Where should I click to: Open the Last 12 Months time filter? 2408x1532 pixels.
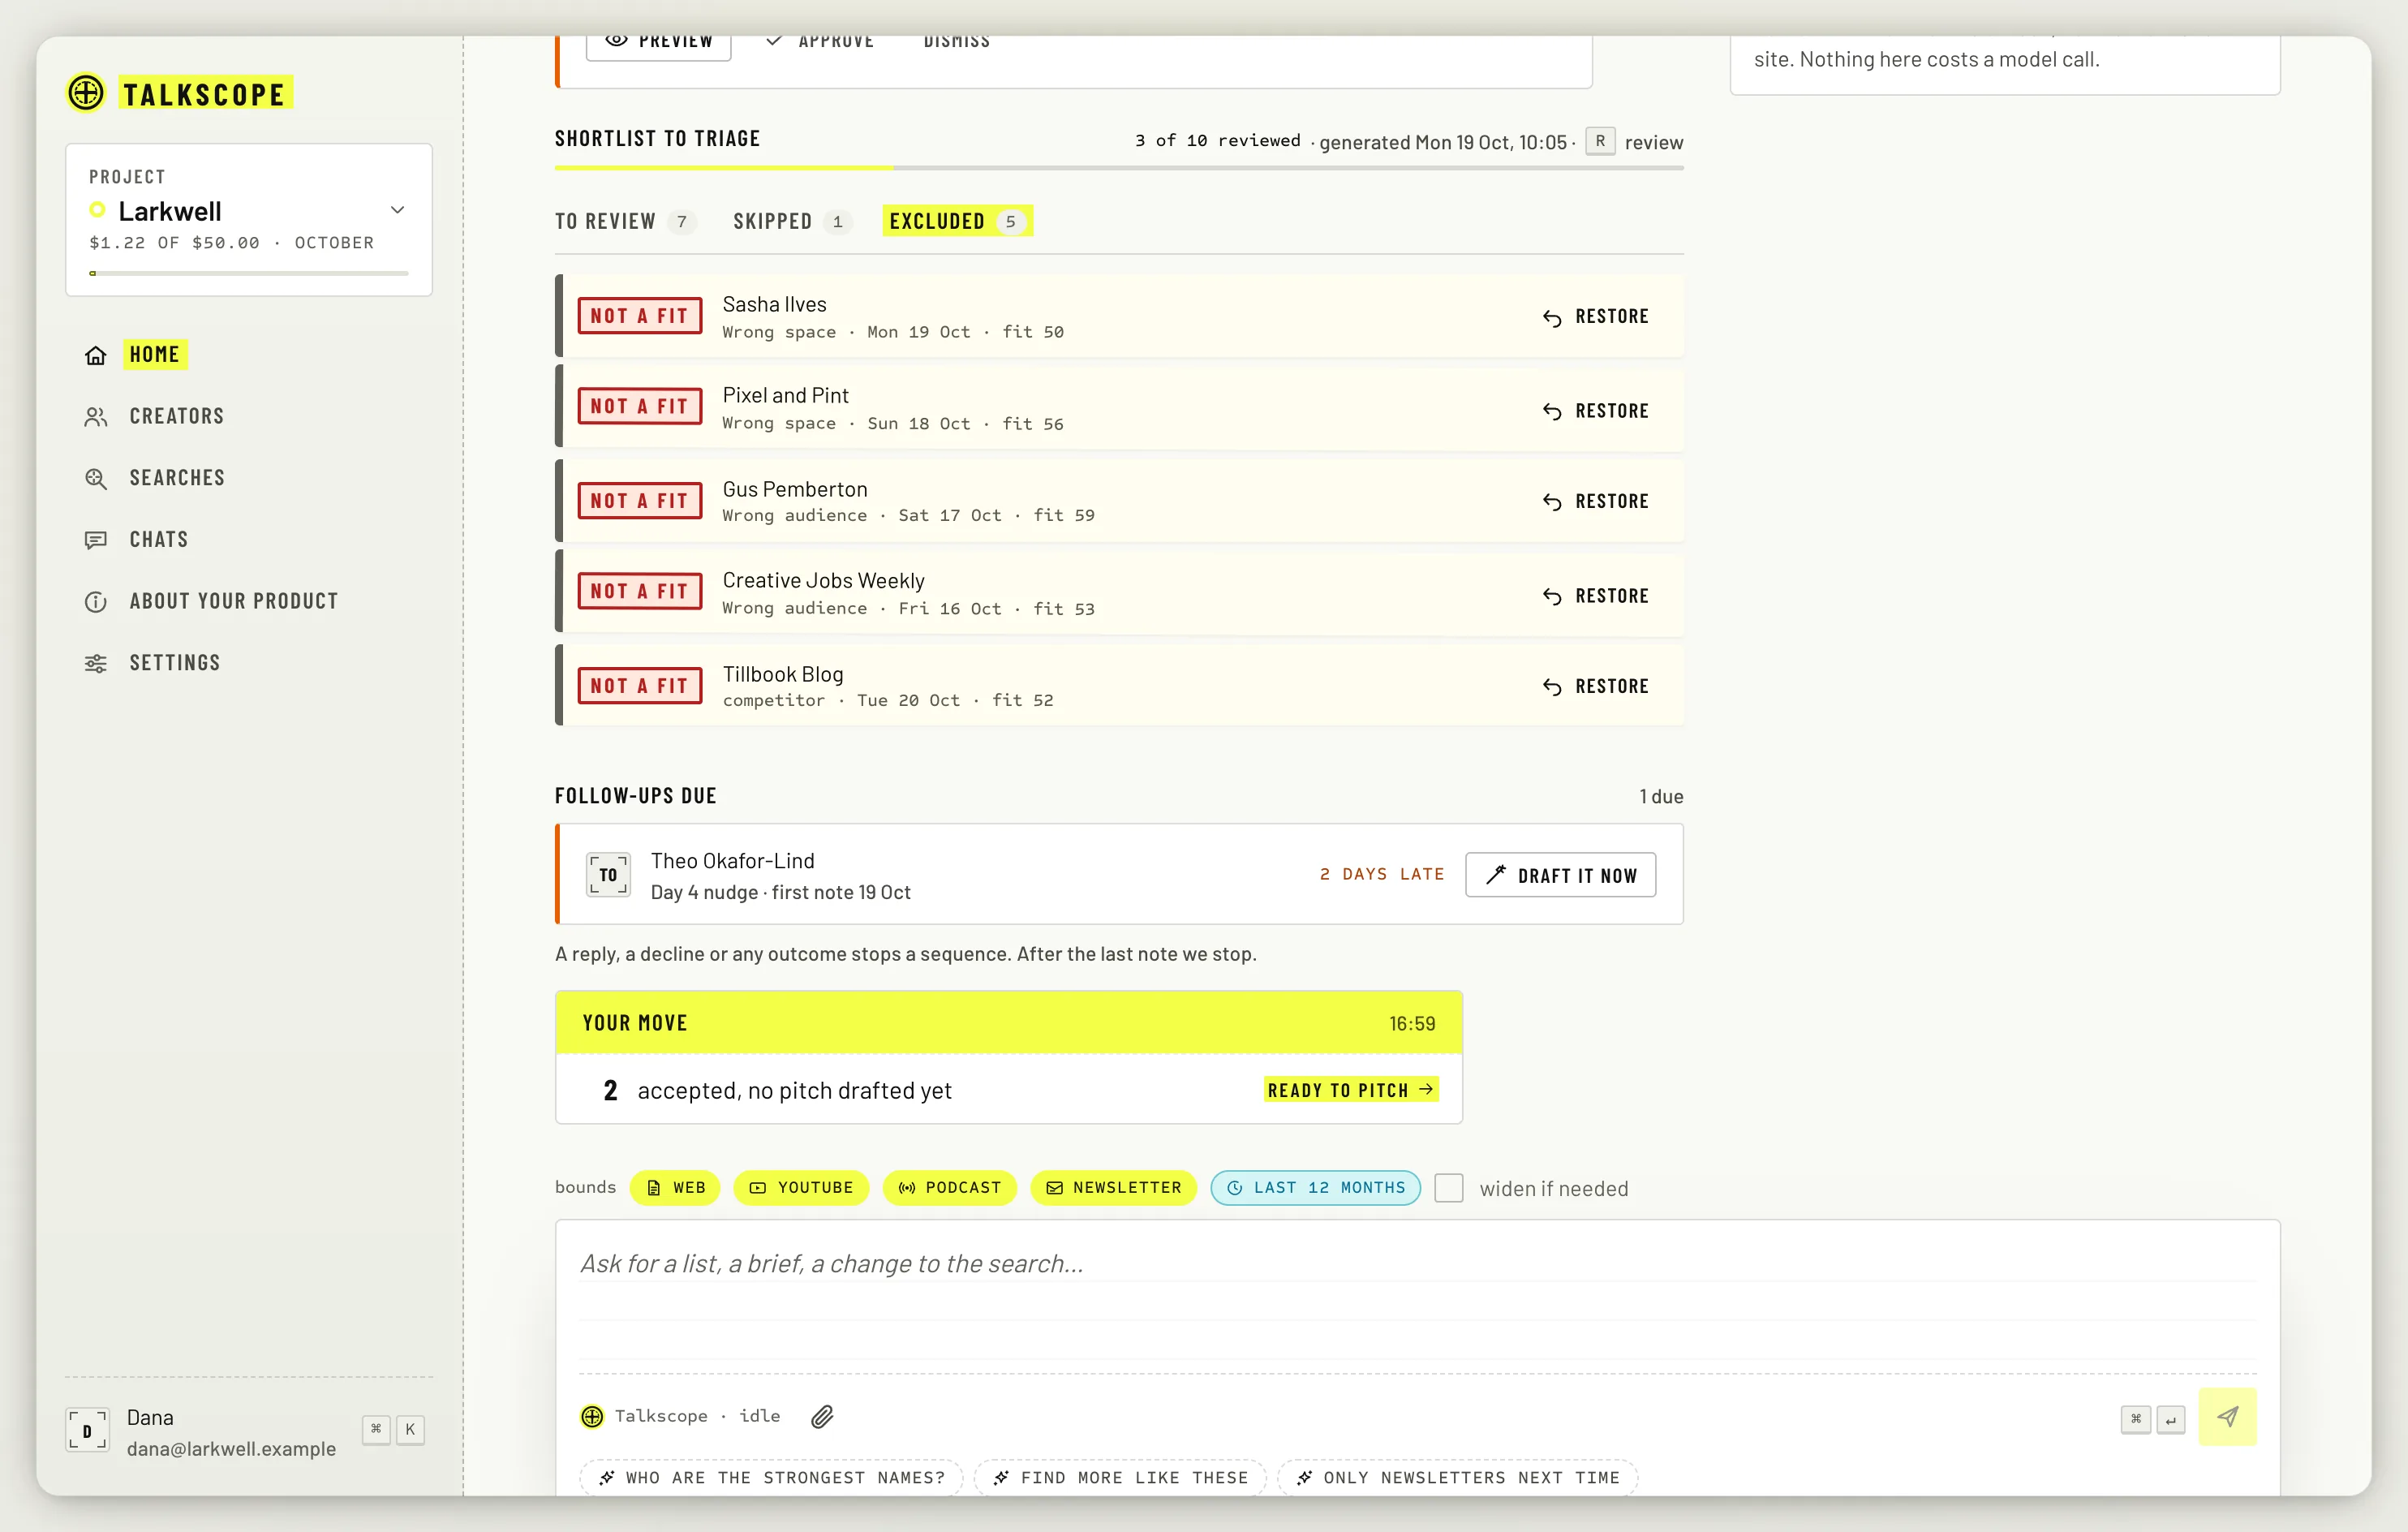click(1315, 1188)
